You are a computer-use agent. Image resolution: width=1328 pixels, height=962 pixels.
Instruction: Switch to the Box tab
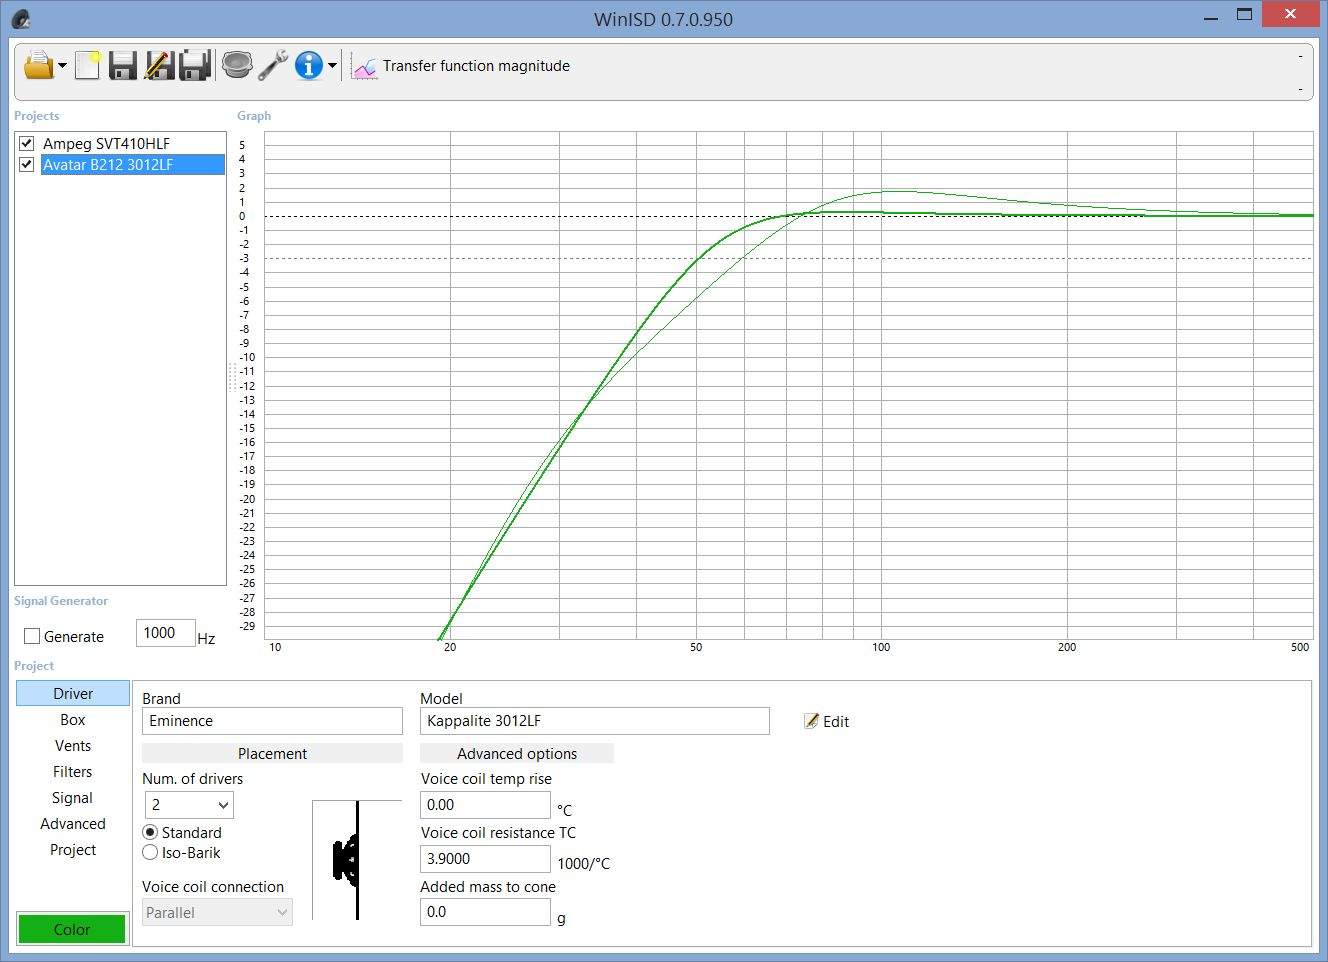(73, 719)
